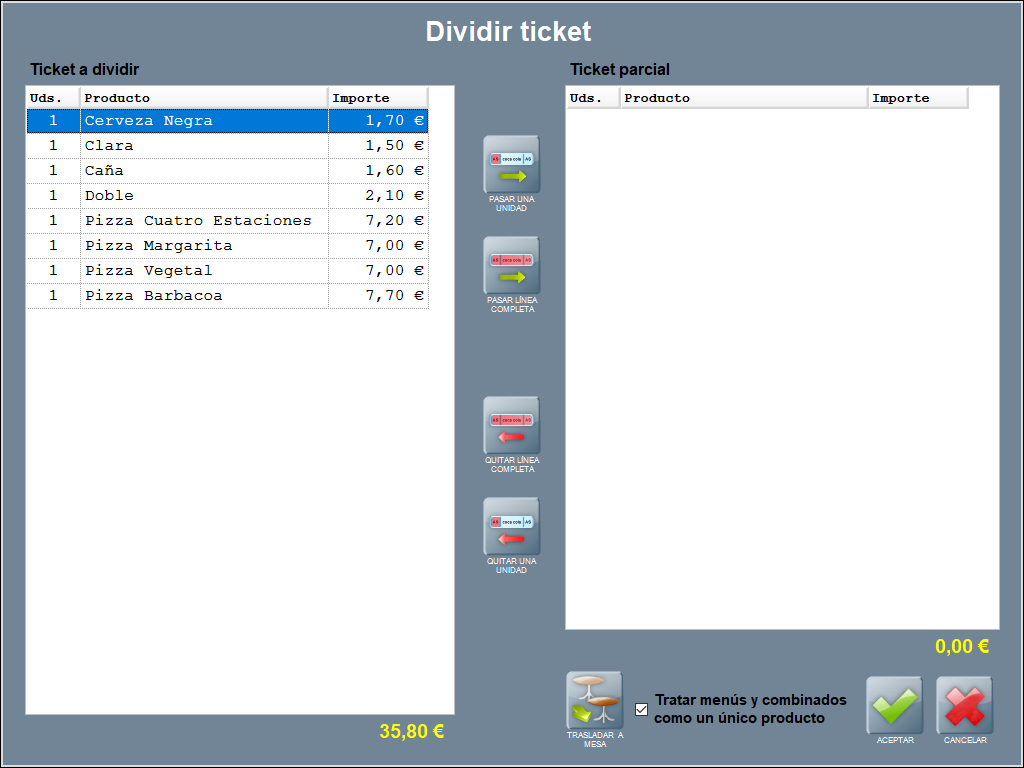Toggle 'Tratar menús y combinados' checkbox
This screenshot has width=1024, height=768.
pyautogui.click(x=642, y=710)
